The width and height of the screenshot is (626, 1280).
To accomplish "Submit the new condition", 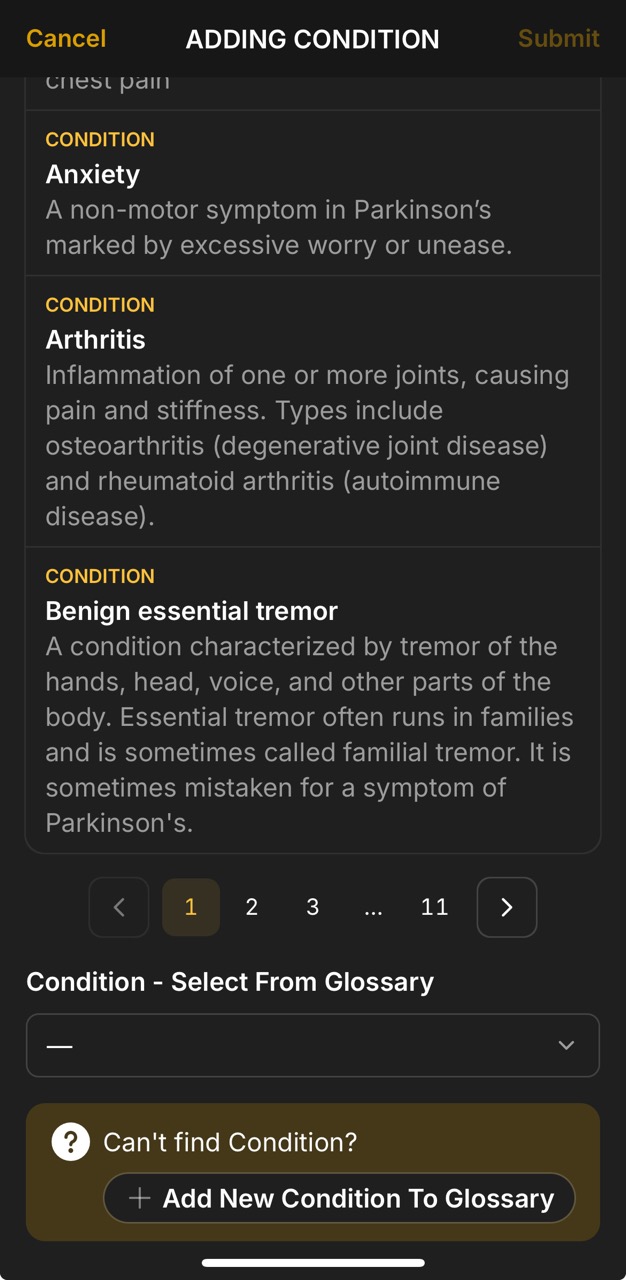I will (x=558, y=39).
